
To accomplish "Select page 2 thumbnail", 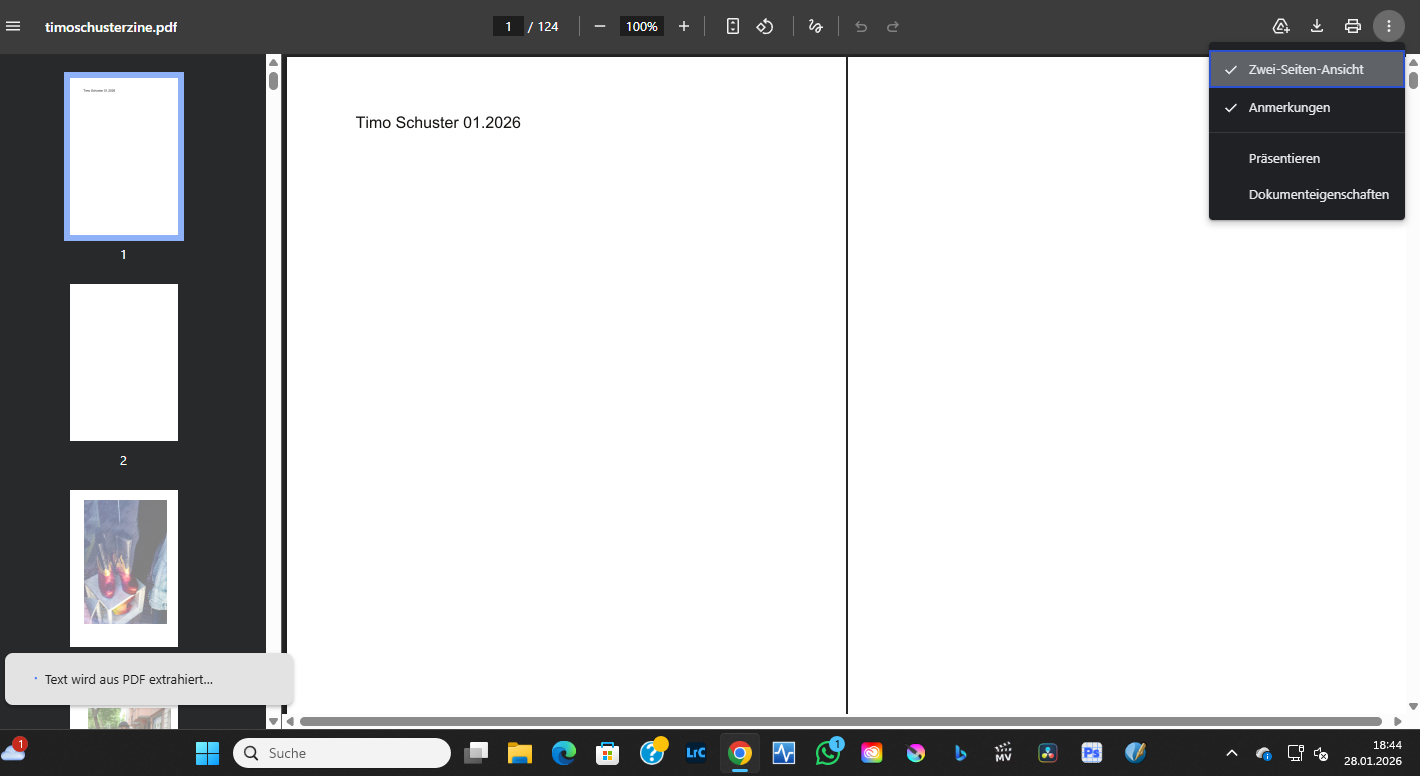I will click(x=124, y=362).
